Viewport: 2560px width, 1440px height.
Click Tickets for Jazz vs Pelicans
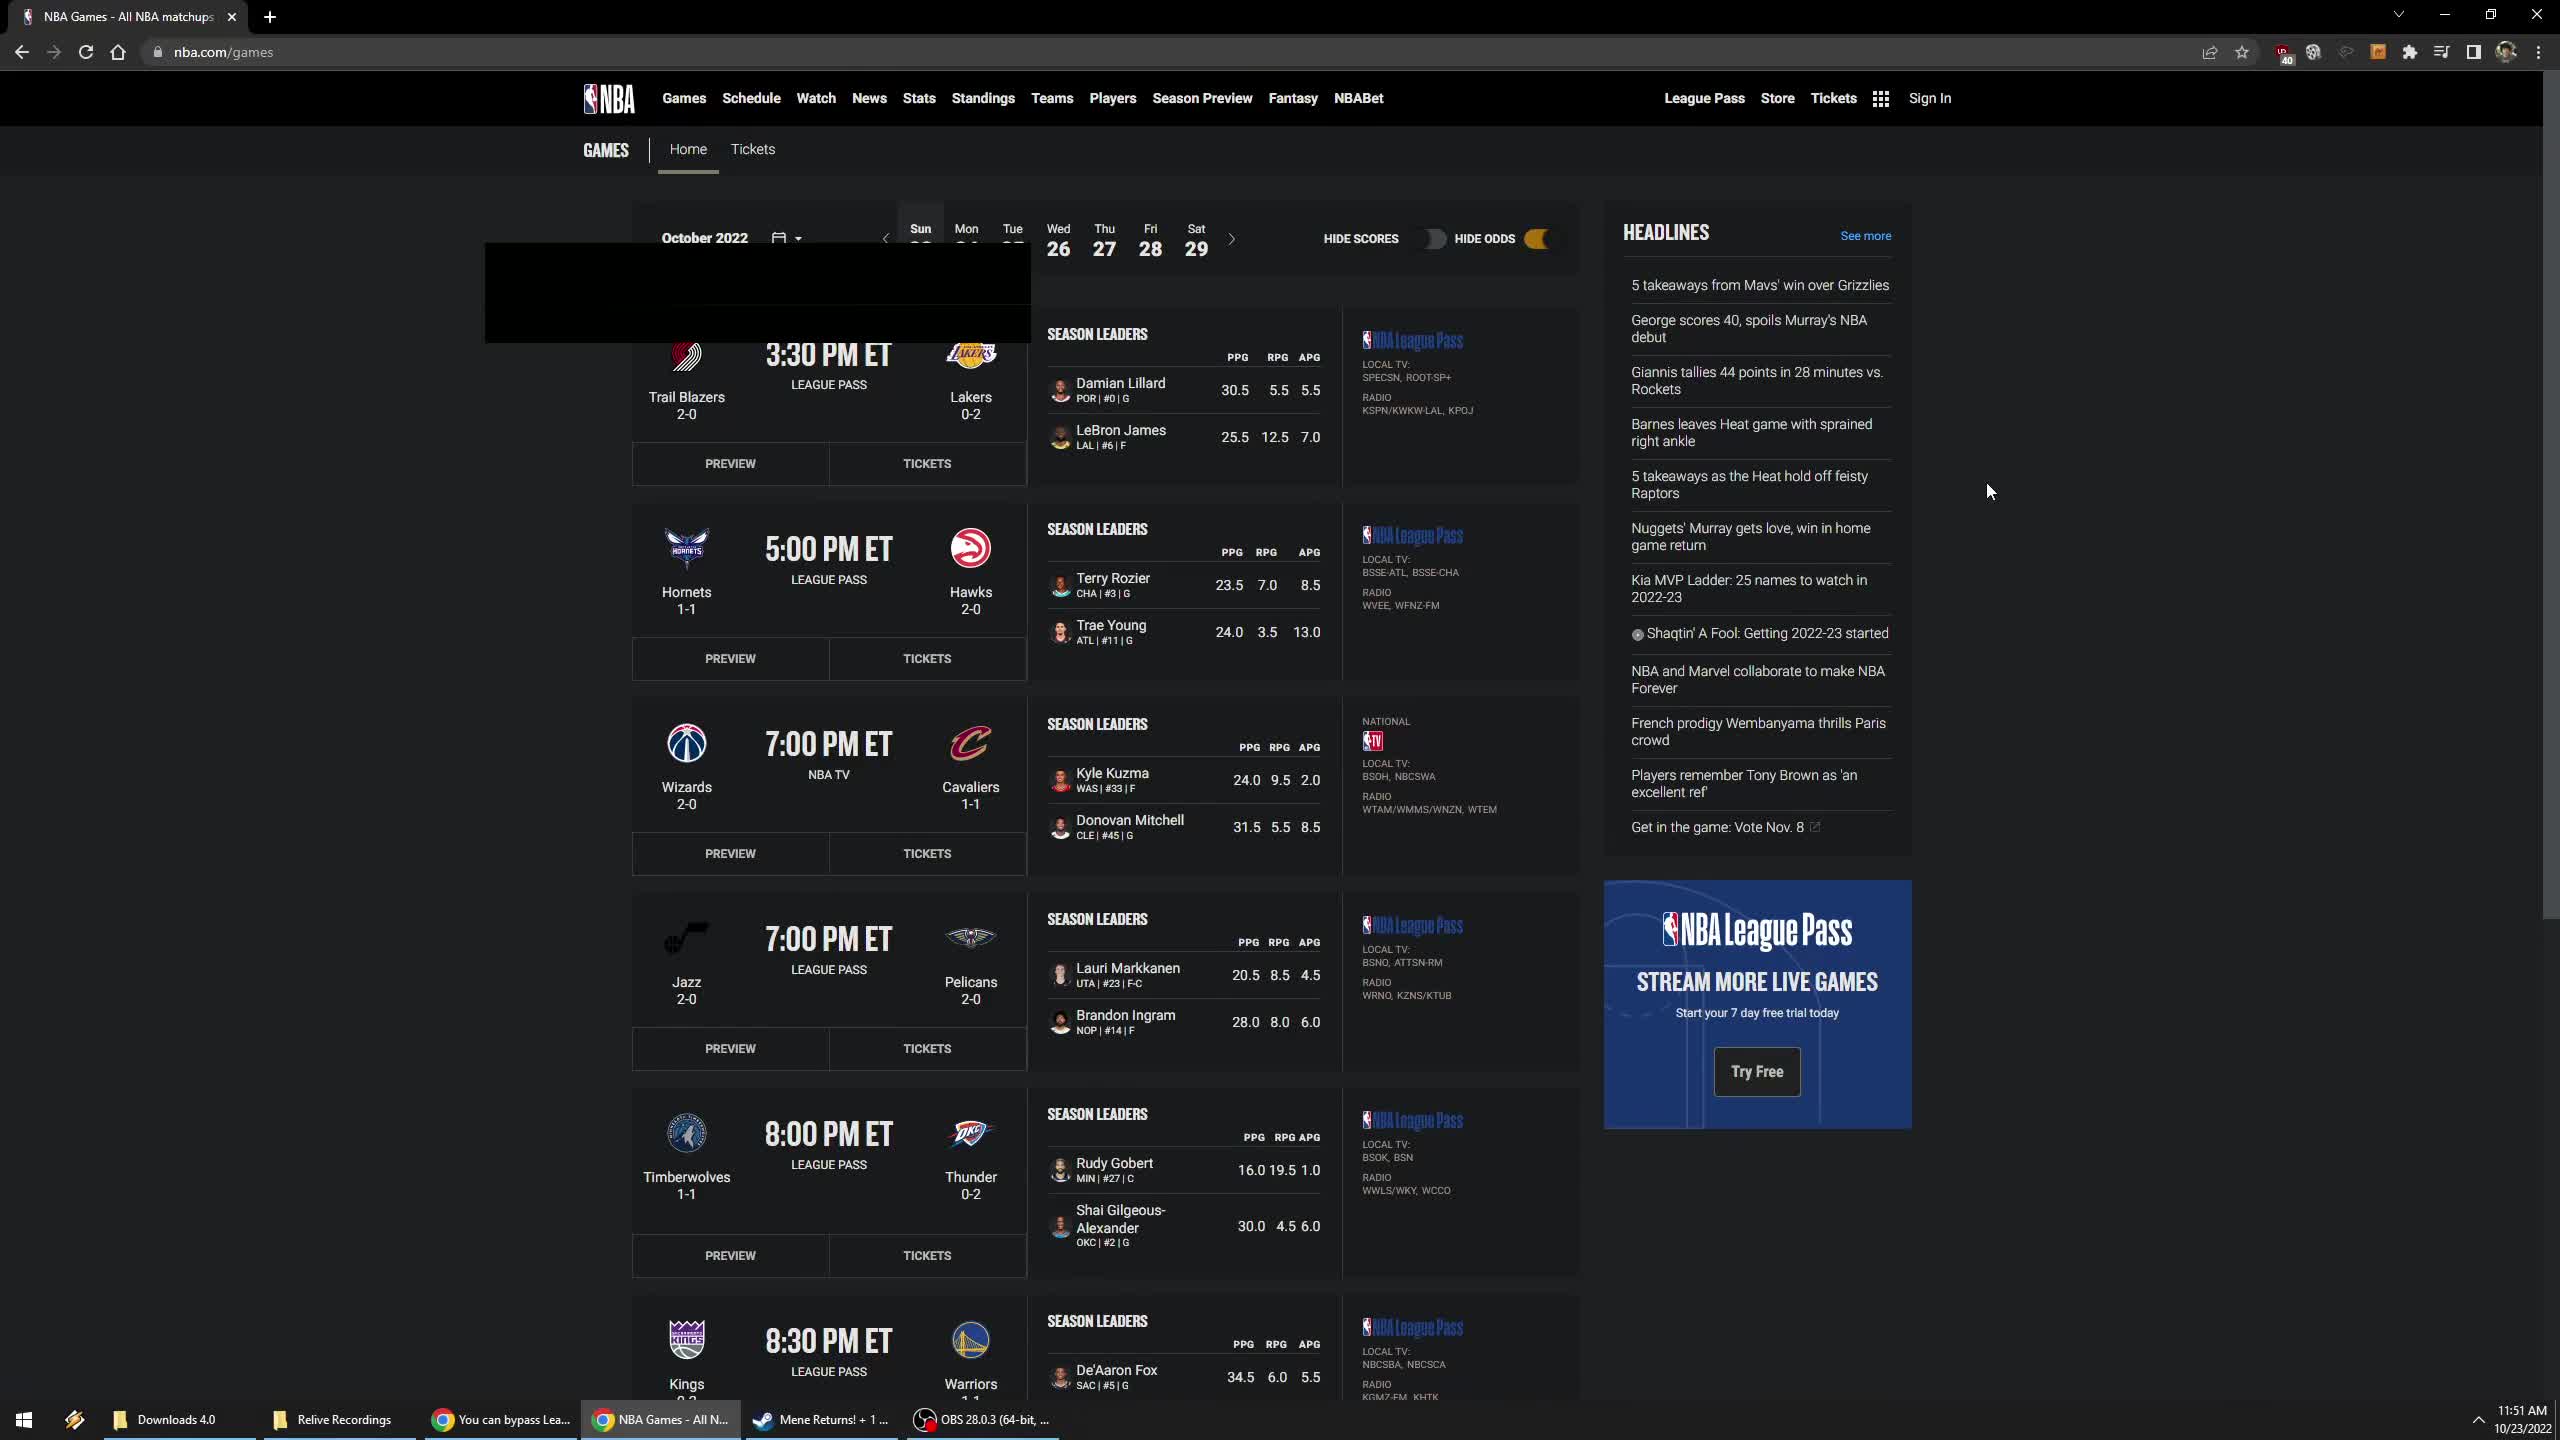[927, 1049]
